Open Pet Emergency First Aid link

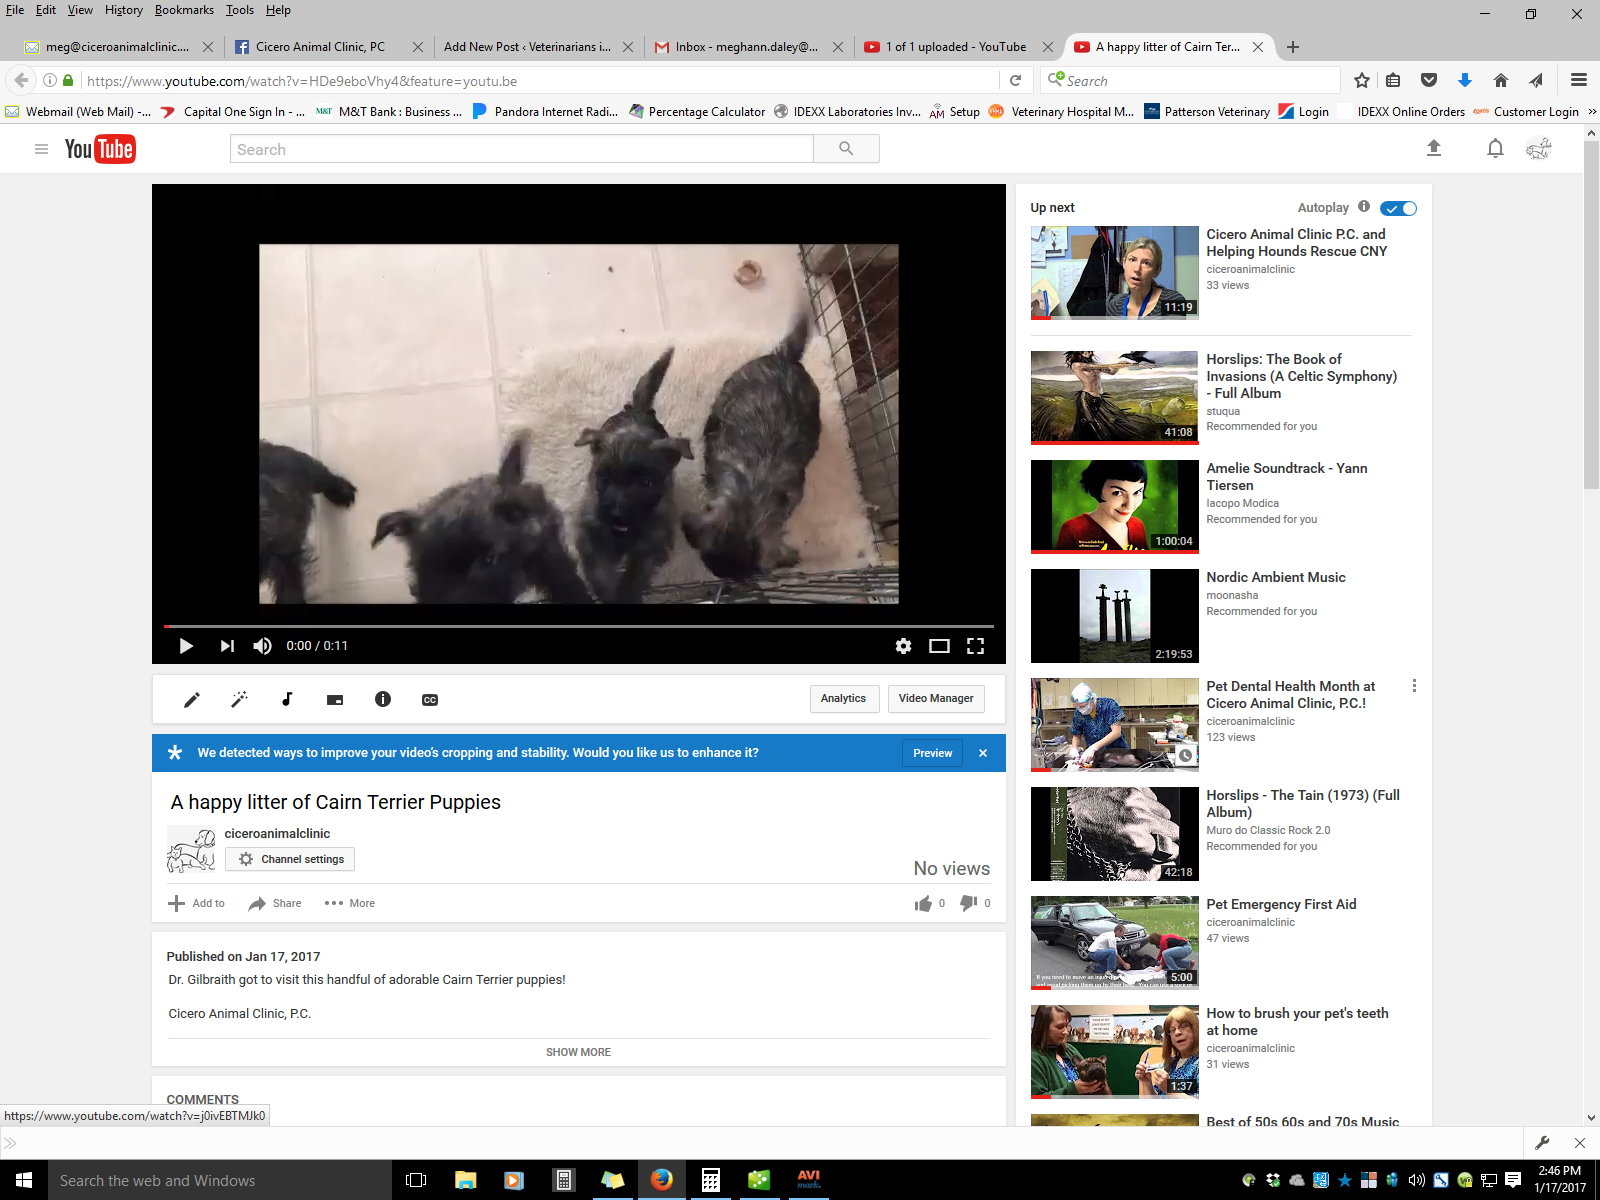pyautogui.click(x=1281, y=904)
